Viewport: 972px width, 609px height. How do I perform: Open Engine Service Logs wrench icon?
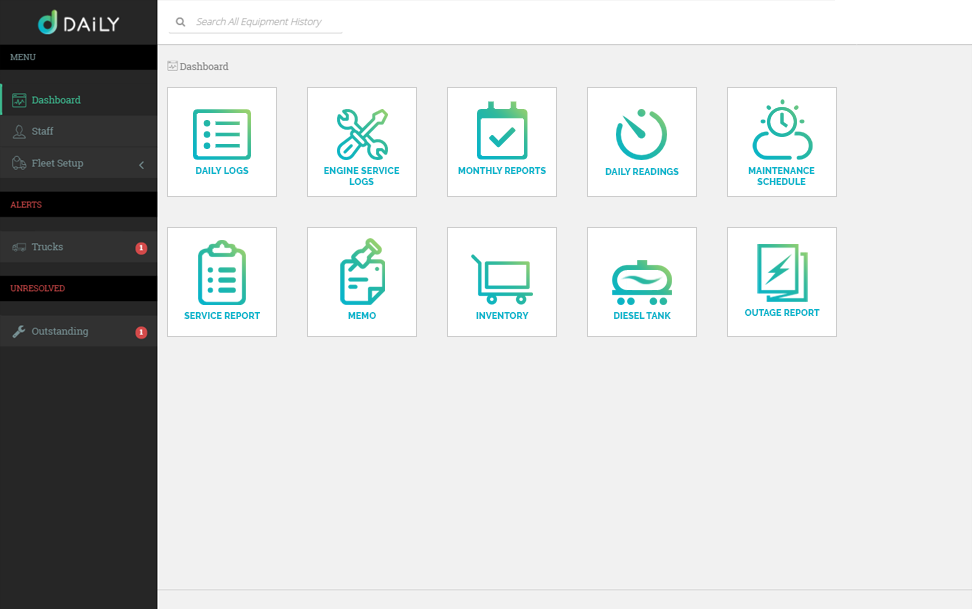(361, 135)
